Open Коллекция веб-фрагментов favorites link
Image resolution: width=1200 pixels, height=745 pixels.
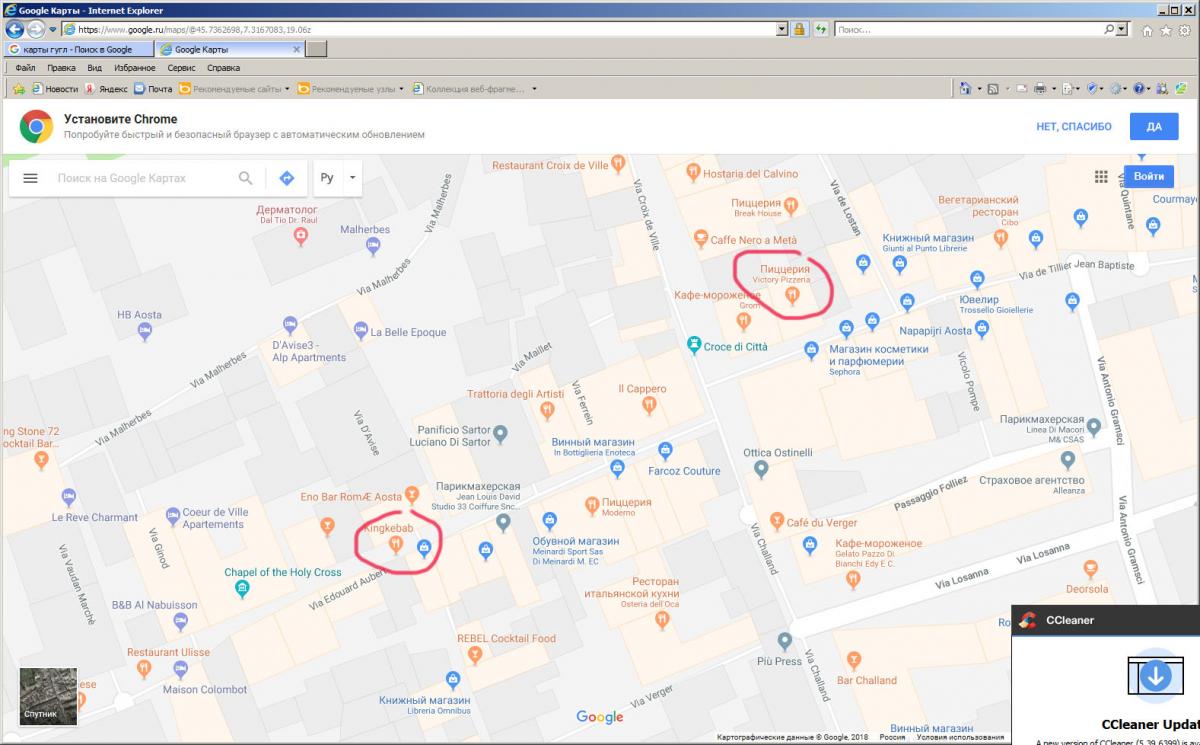click(469, 88)
